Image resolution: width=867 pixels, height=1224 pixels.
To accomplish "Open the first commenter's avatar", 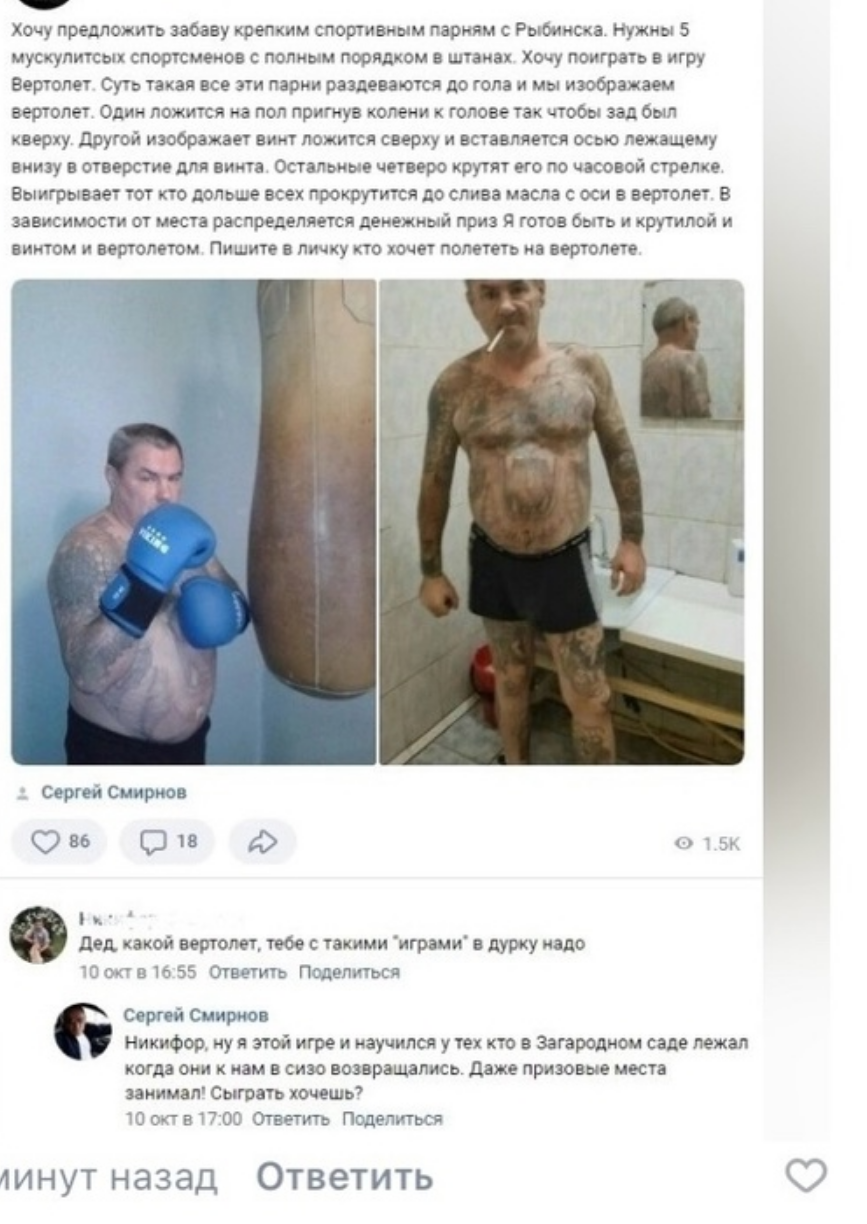I will [x=37, y=935].
